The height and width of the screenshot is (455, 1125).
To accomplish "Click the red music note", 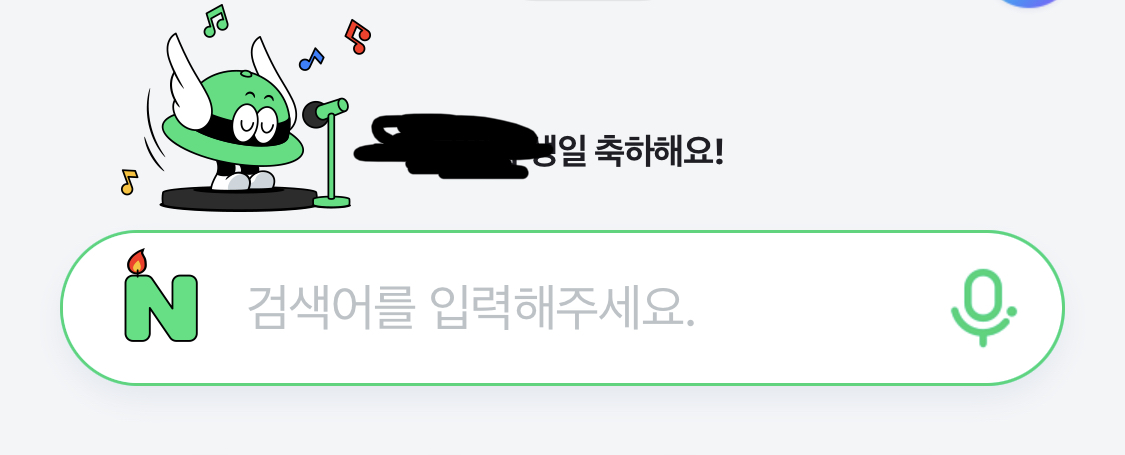I will [x=357, y=37].
